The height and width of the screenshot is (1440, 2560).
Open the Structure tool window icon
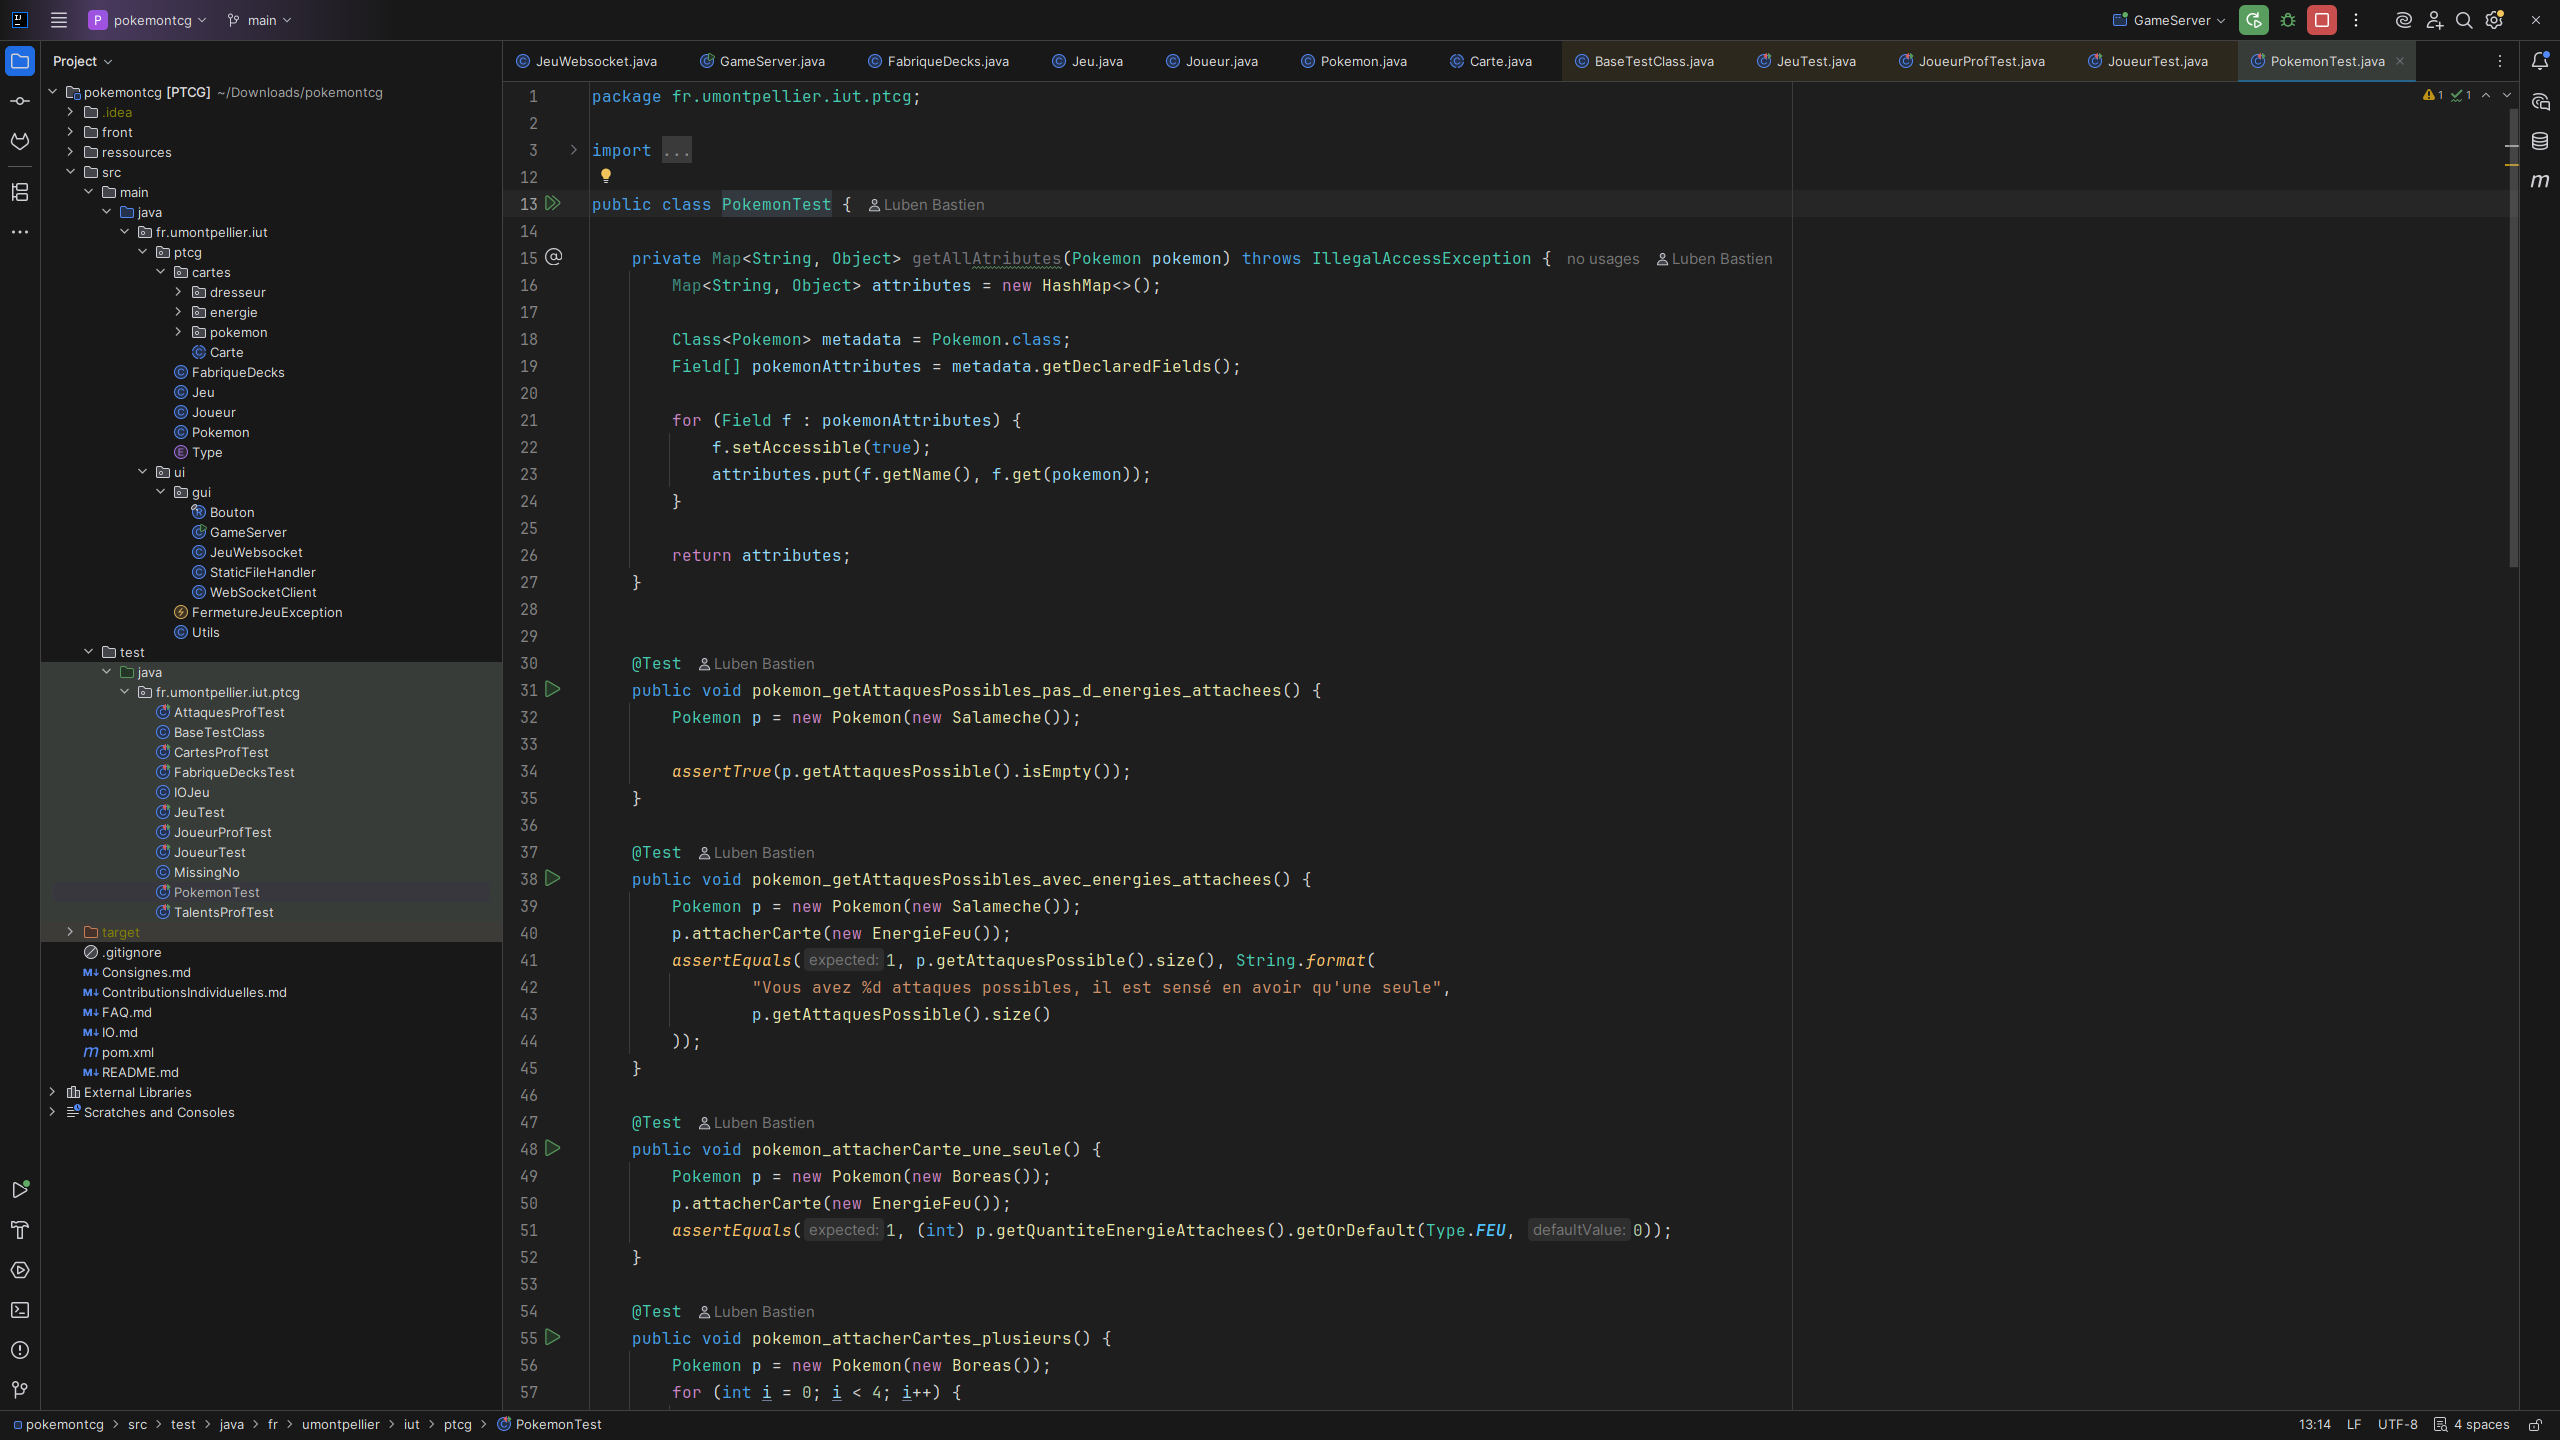20,192
